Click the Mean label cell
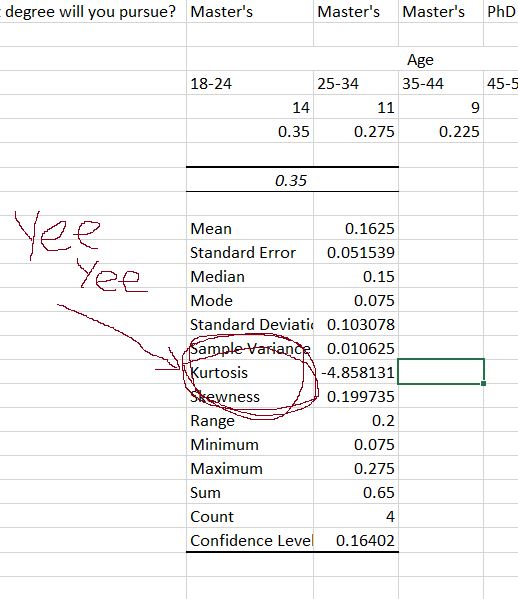This screenshot has height=599, width=518. point(250,228)
